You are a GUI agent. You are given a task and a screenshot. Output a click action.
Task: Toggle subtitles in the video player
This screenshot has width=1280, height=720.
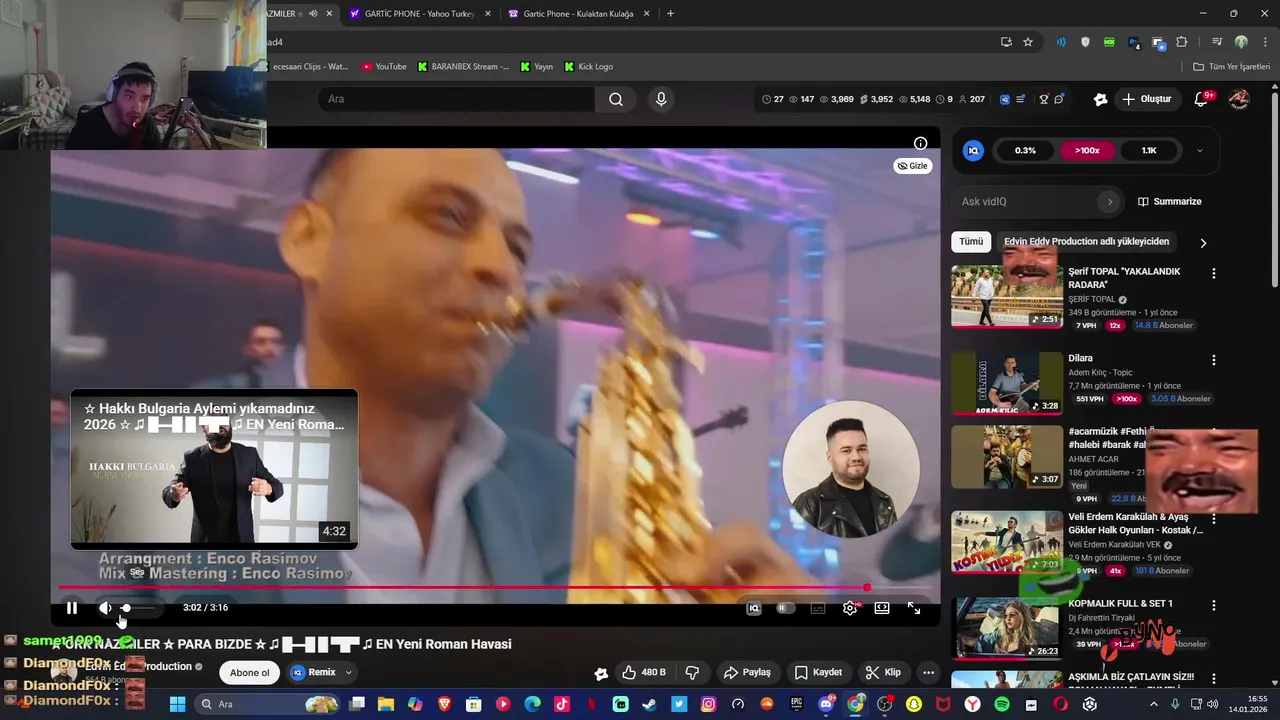[818, 608]
